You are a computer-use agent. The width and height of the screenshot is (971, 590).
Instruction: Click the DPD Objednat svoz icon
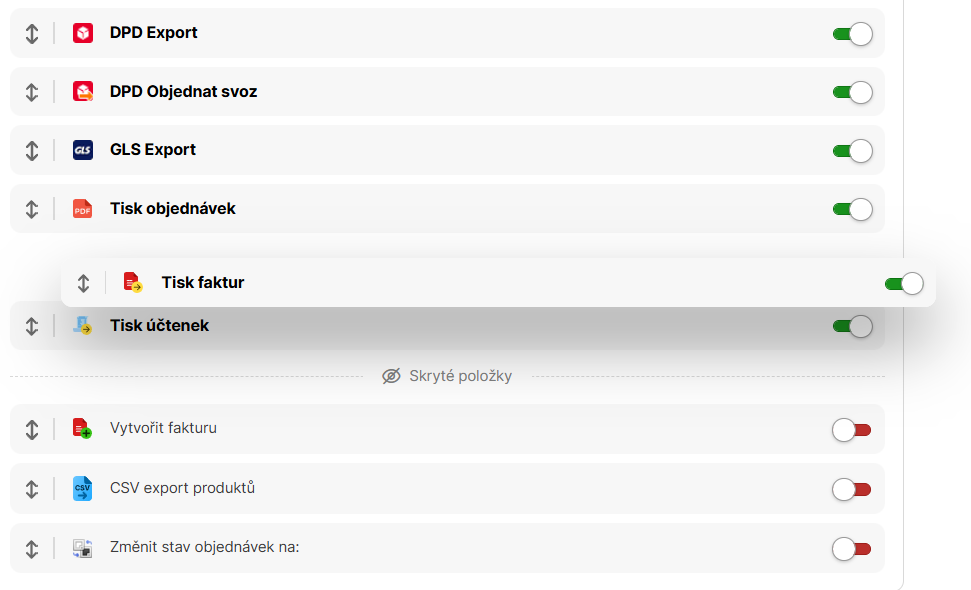[83, 92]
